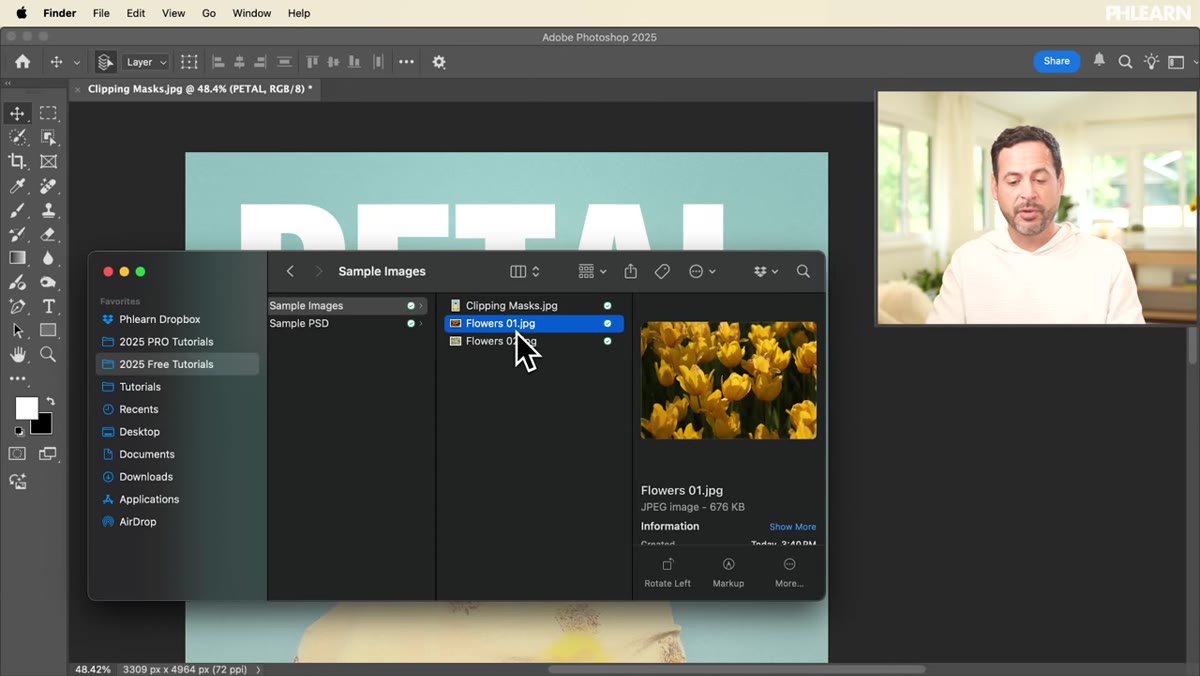Screen dimensions: 1200x676
Task: Click the Share button
Action: [1056, 61]
